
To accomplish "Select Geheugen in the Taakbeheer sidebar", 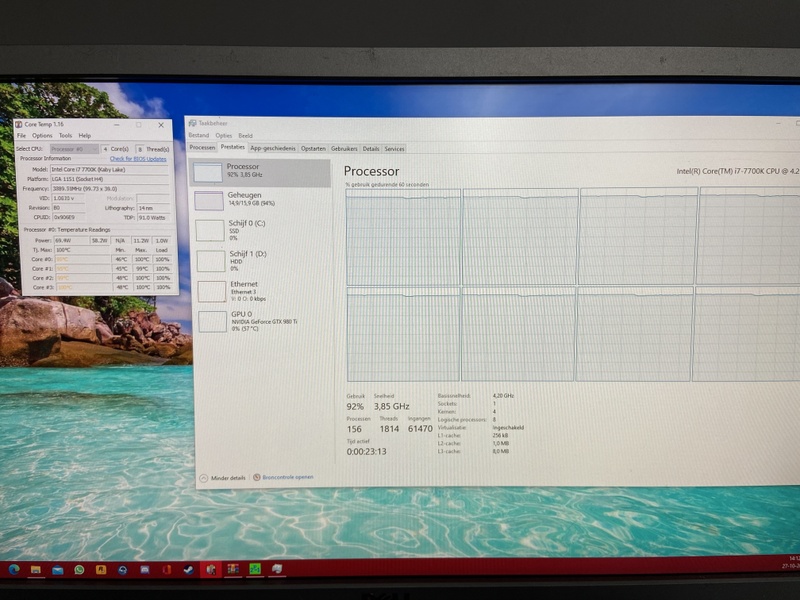I will coord(261,201).
